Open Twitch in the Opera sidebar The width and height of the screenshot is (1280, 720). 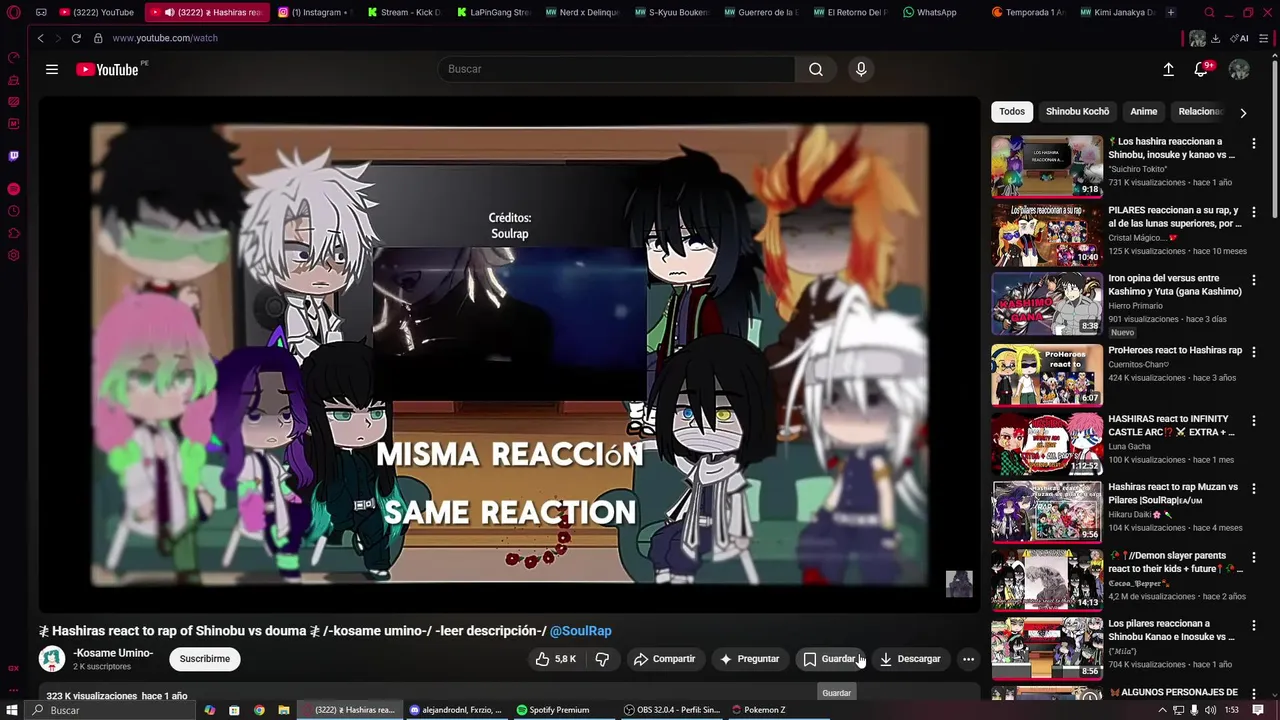click(x=13, y=156)
